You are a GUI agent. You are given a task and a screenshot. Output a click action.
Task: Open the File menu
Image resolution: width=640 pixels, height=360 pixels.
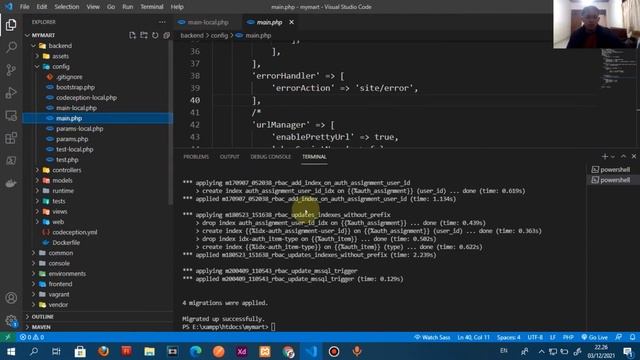(24, 7)
